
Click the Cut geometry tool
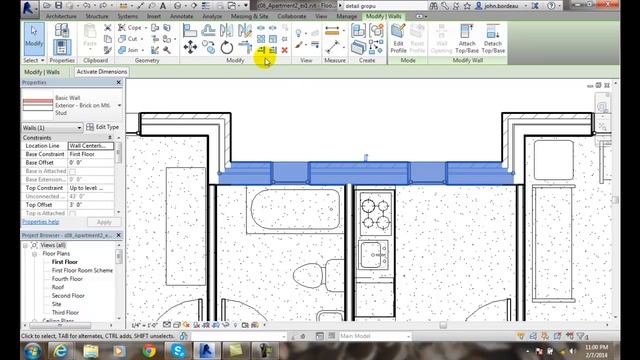point(129,39)
